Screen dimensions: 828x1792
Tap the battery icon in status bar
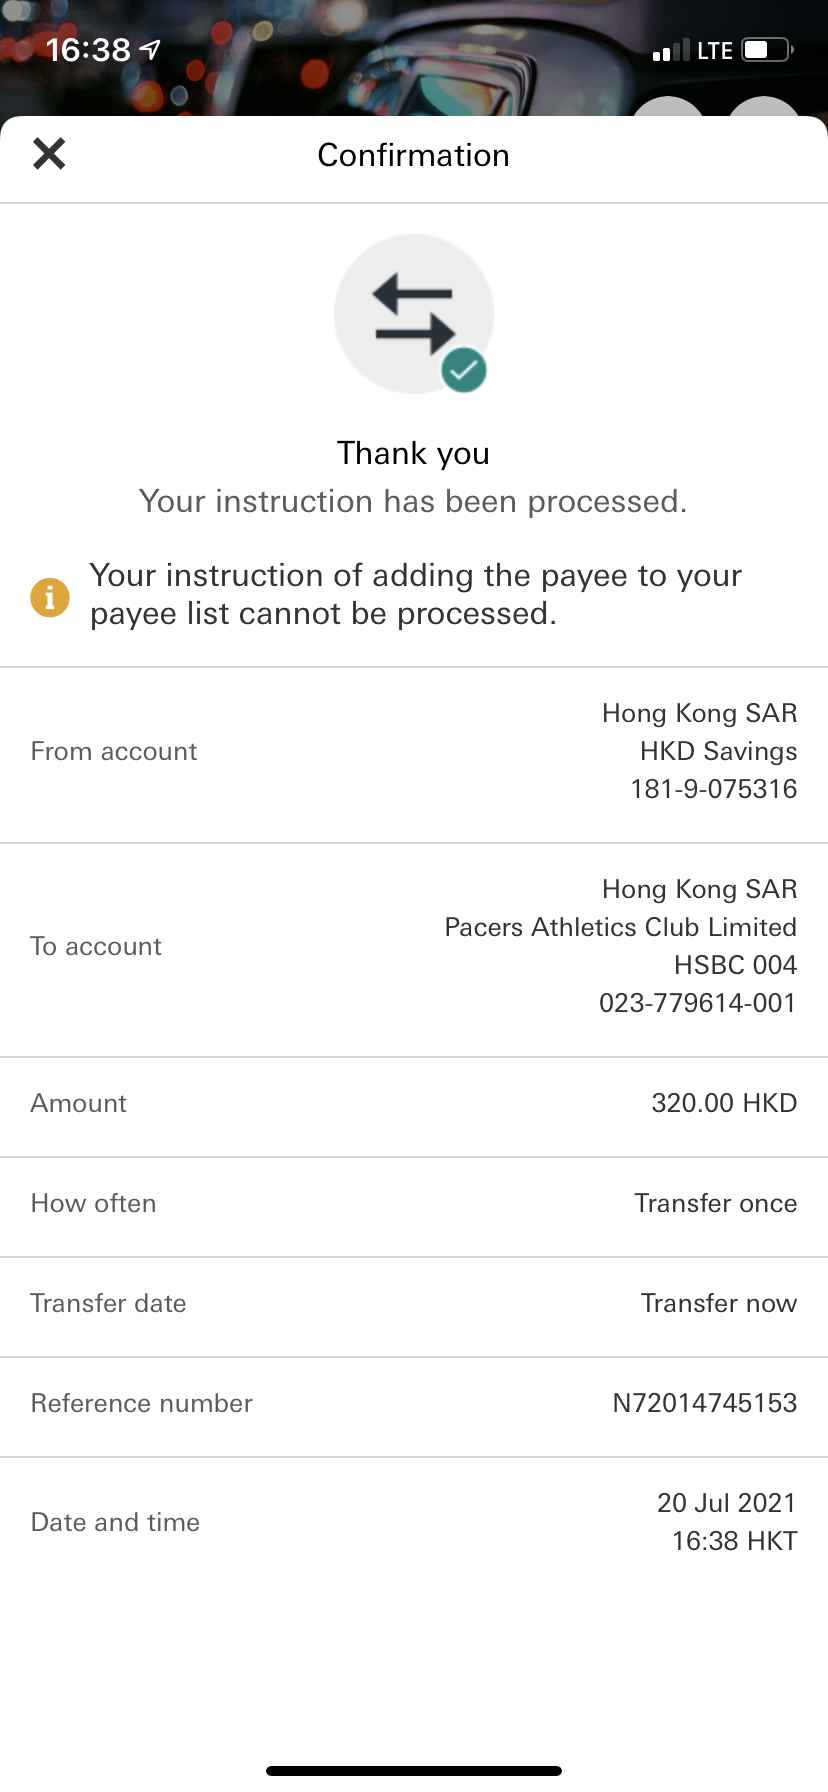click(x=768, y=50)
